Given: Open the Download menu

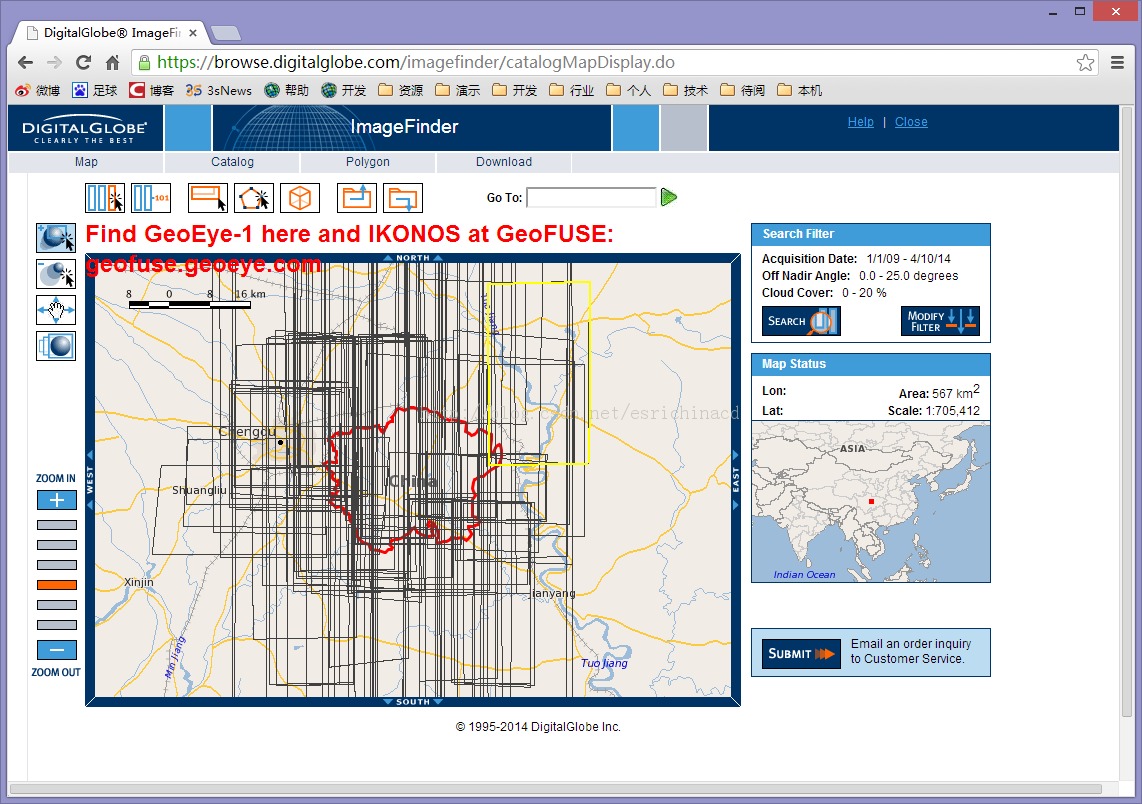Looking at the screenshot, I should (x=504, y=162).
